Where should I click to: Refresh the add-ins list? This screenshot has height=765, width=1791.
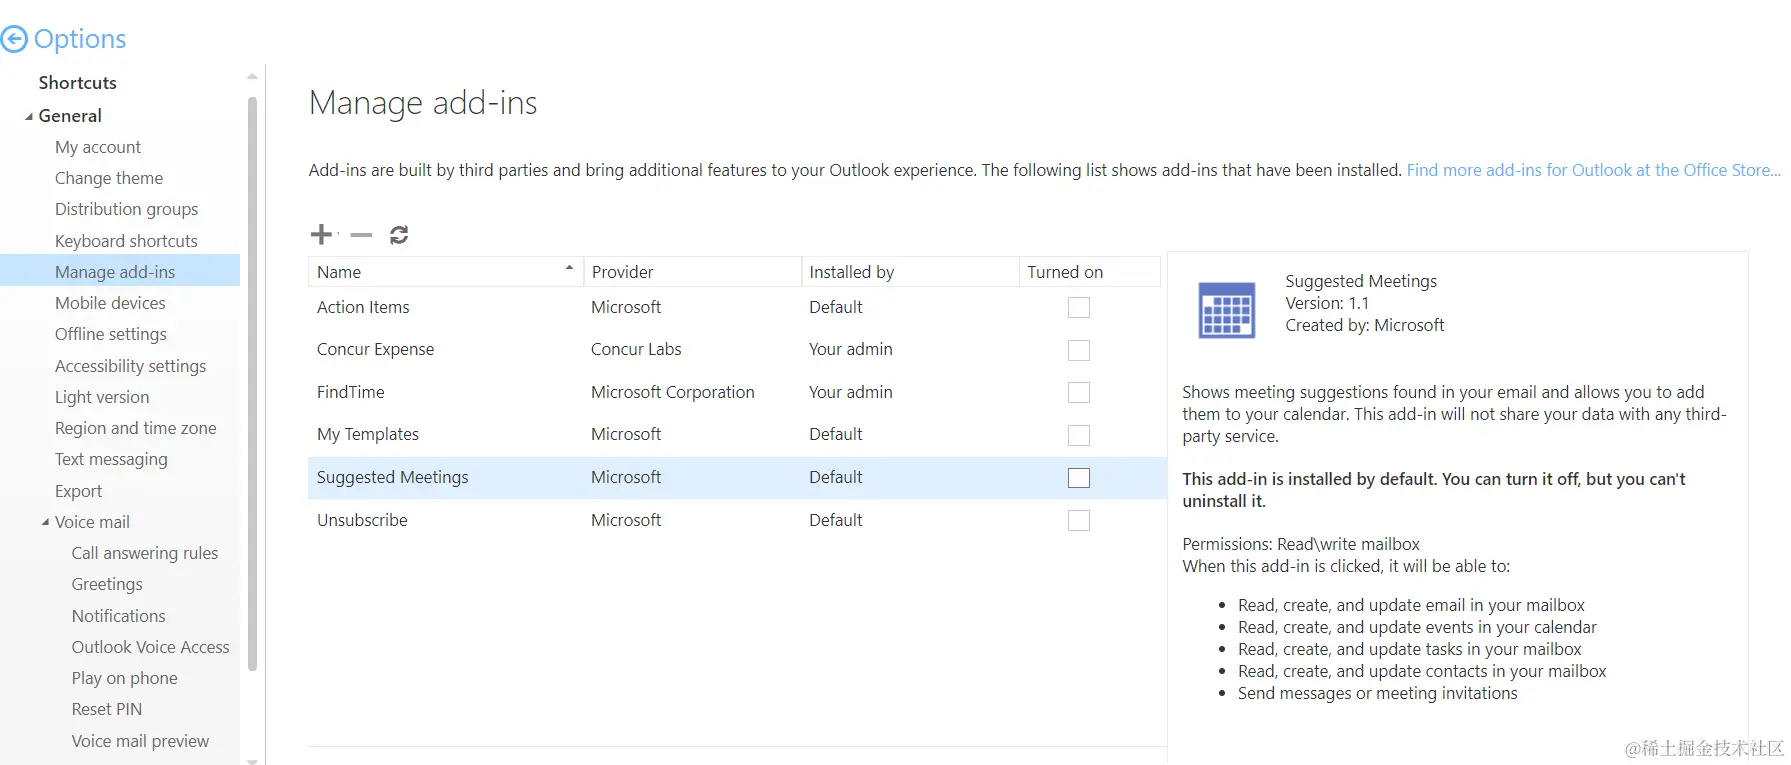point(399,235)
